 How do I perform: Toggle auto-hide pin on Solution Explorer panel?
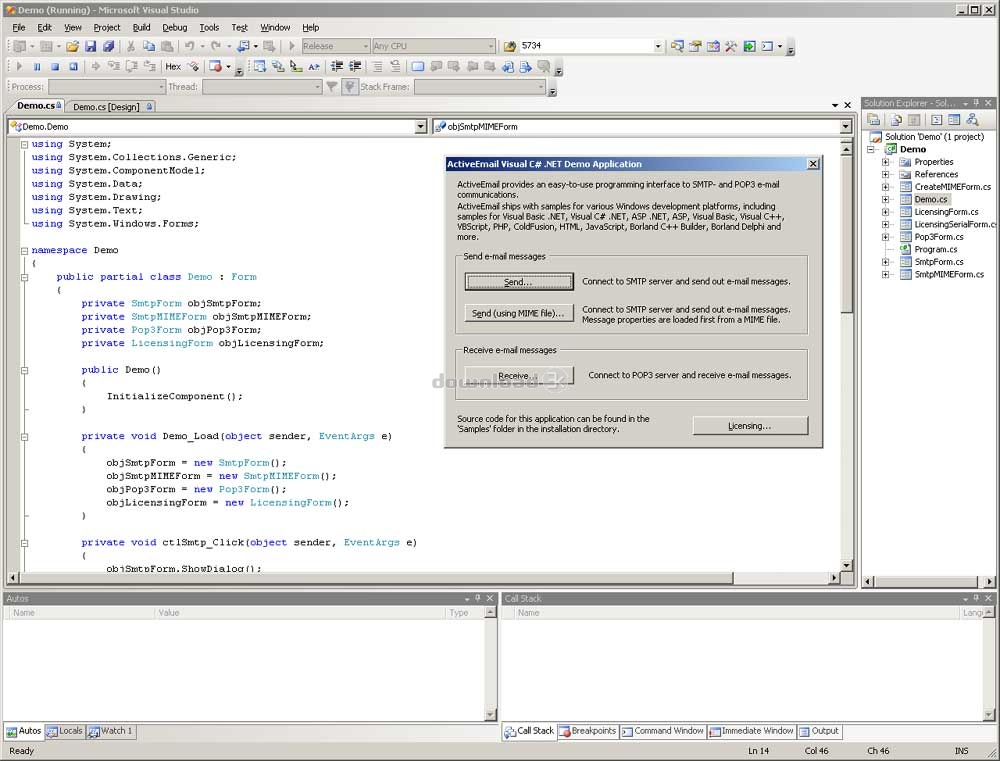click(976, 103)
